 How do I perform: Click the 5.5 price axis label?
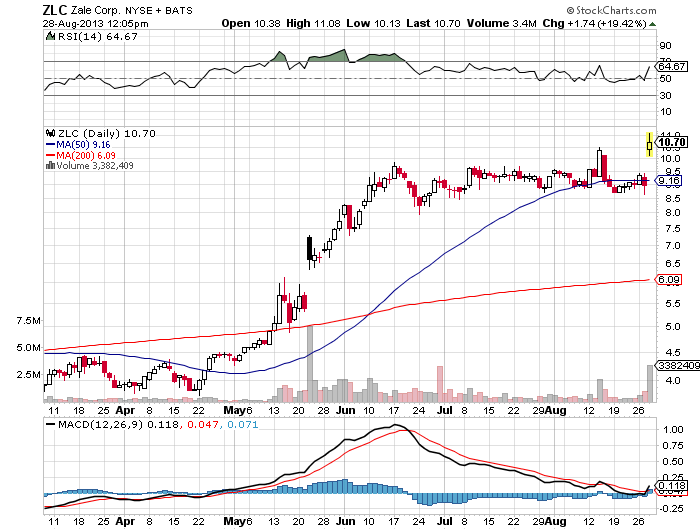pos(672,304)
